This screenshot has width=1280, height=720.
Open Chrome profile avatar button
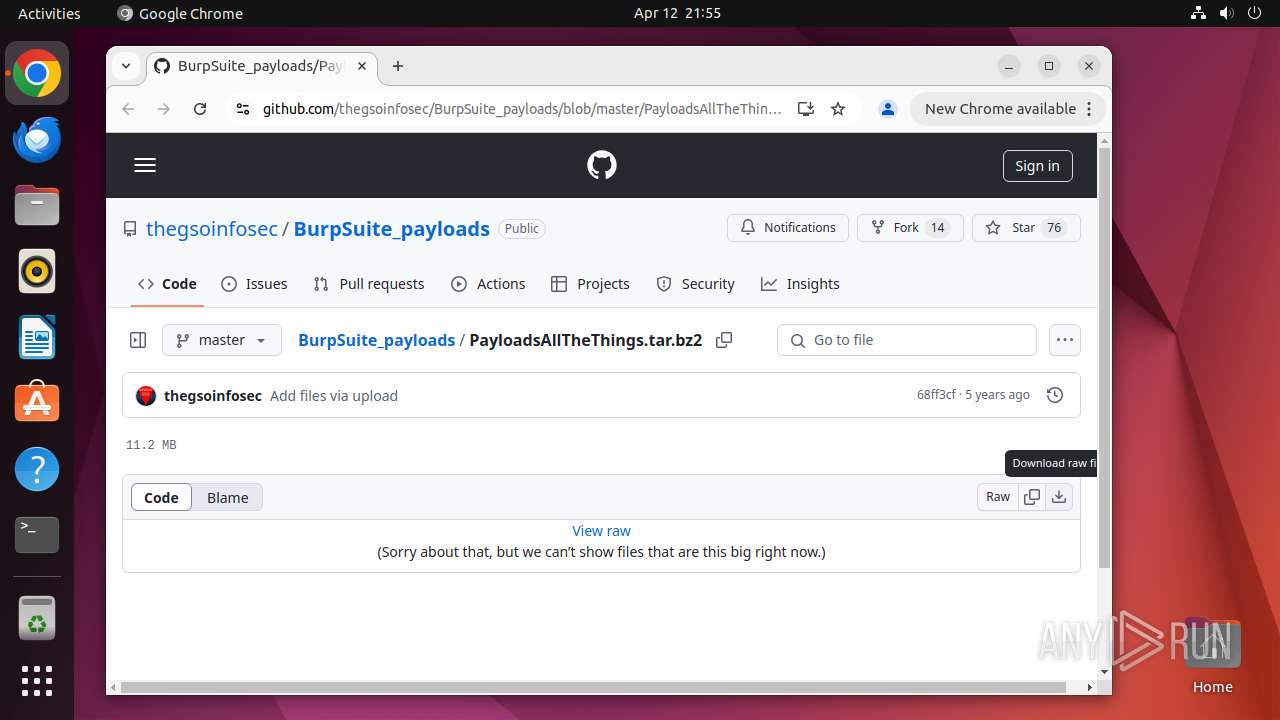pos(888,109)
